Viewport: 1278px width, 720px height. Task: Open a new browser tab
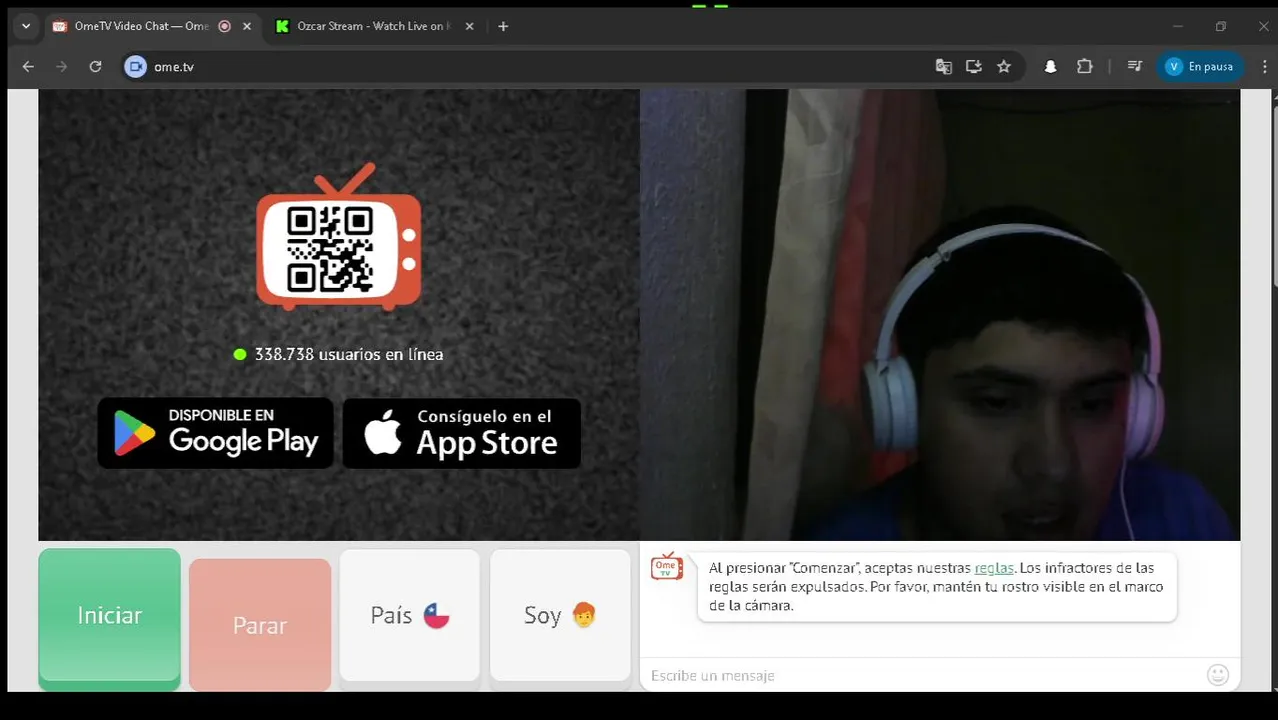pyautogui.click(x=503, y=26)
